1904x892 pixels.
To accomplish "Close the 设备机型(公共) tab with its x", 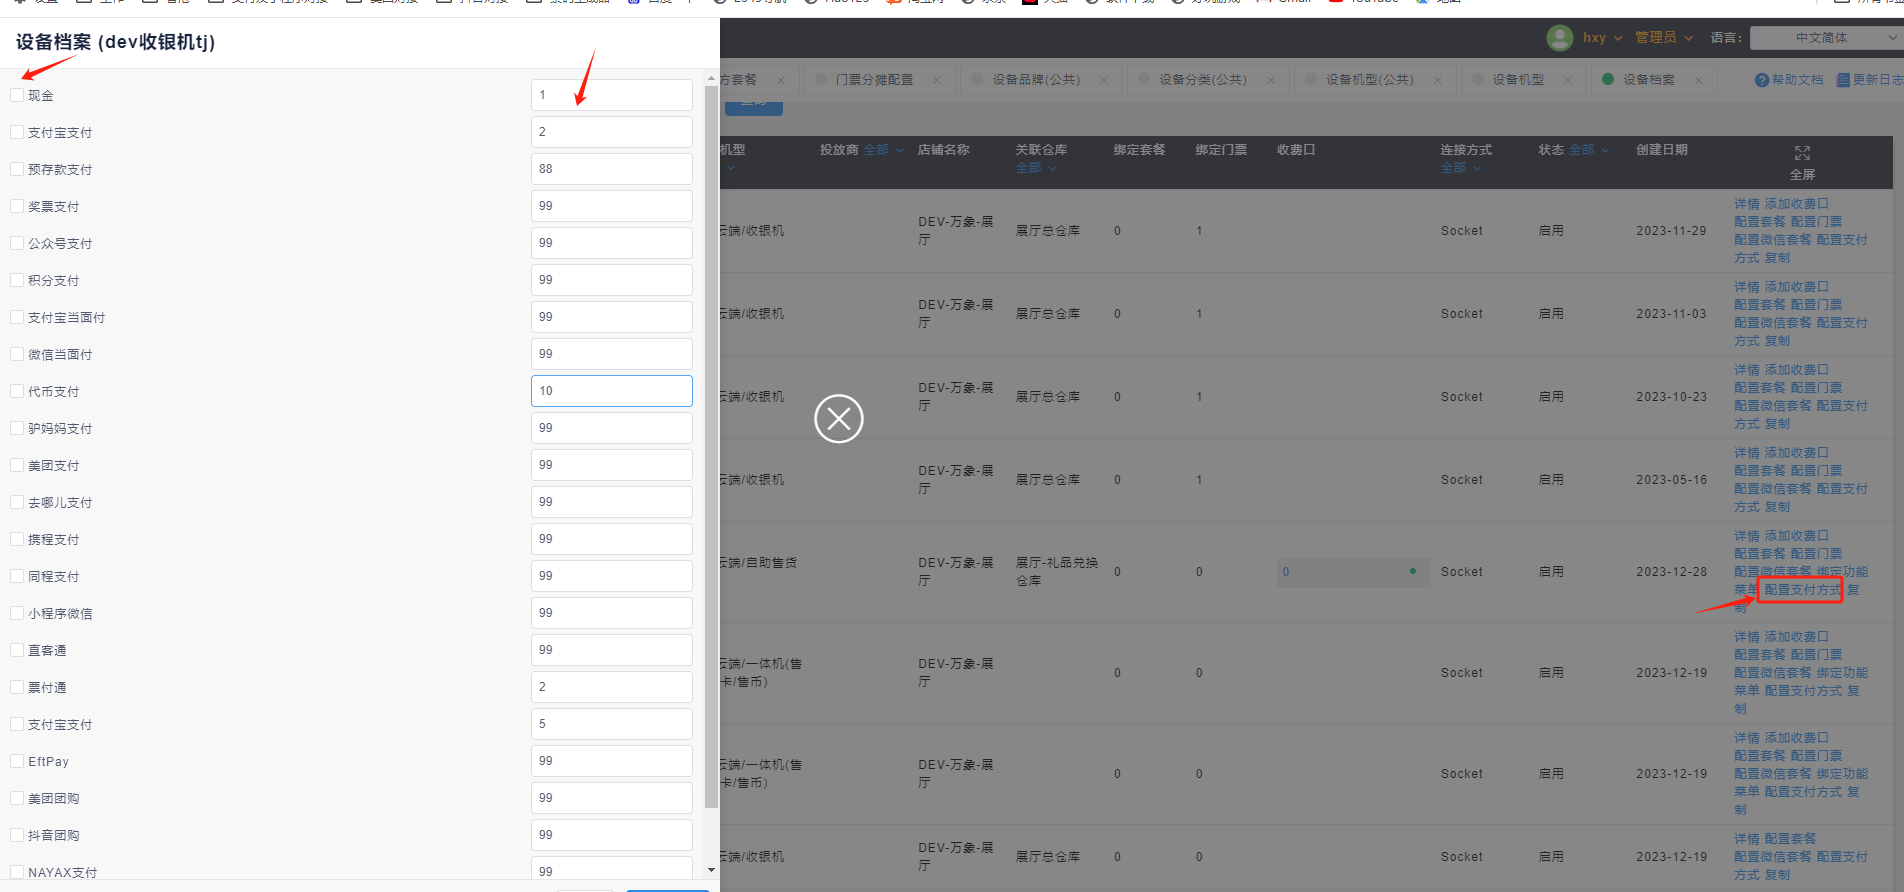I will (x=1438, y=80).
